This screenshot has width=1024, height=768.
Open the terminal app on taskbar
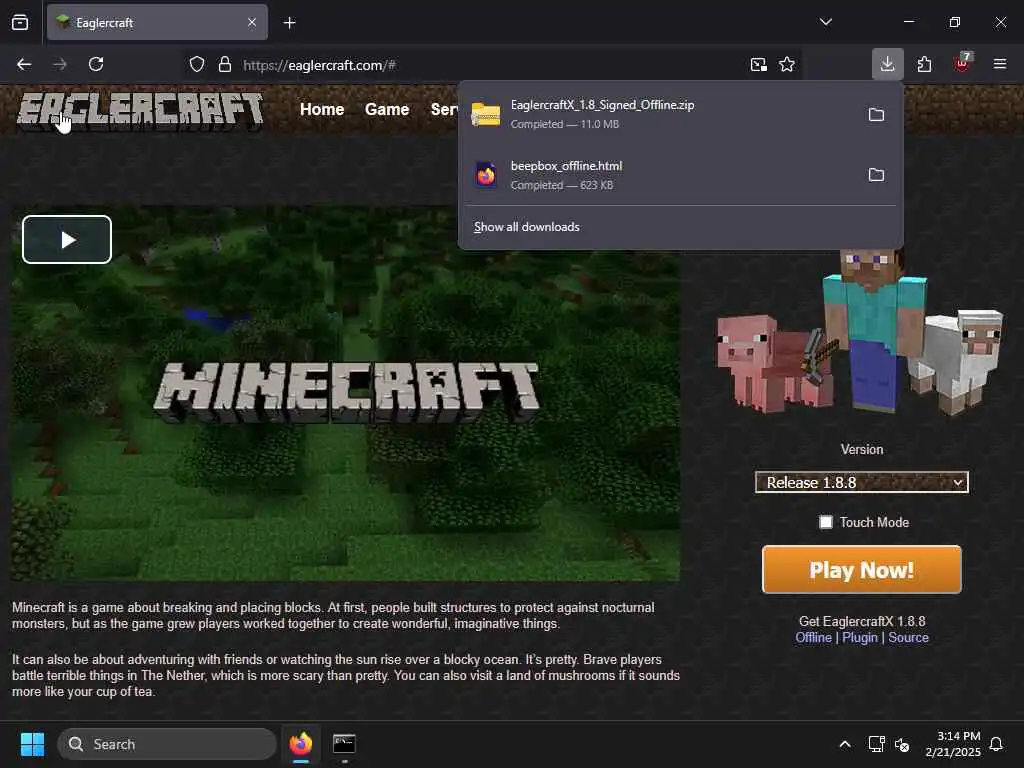tap(344, 744)
